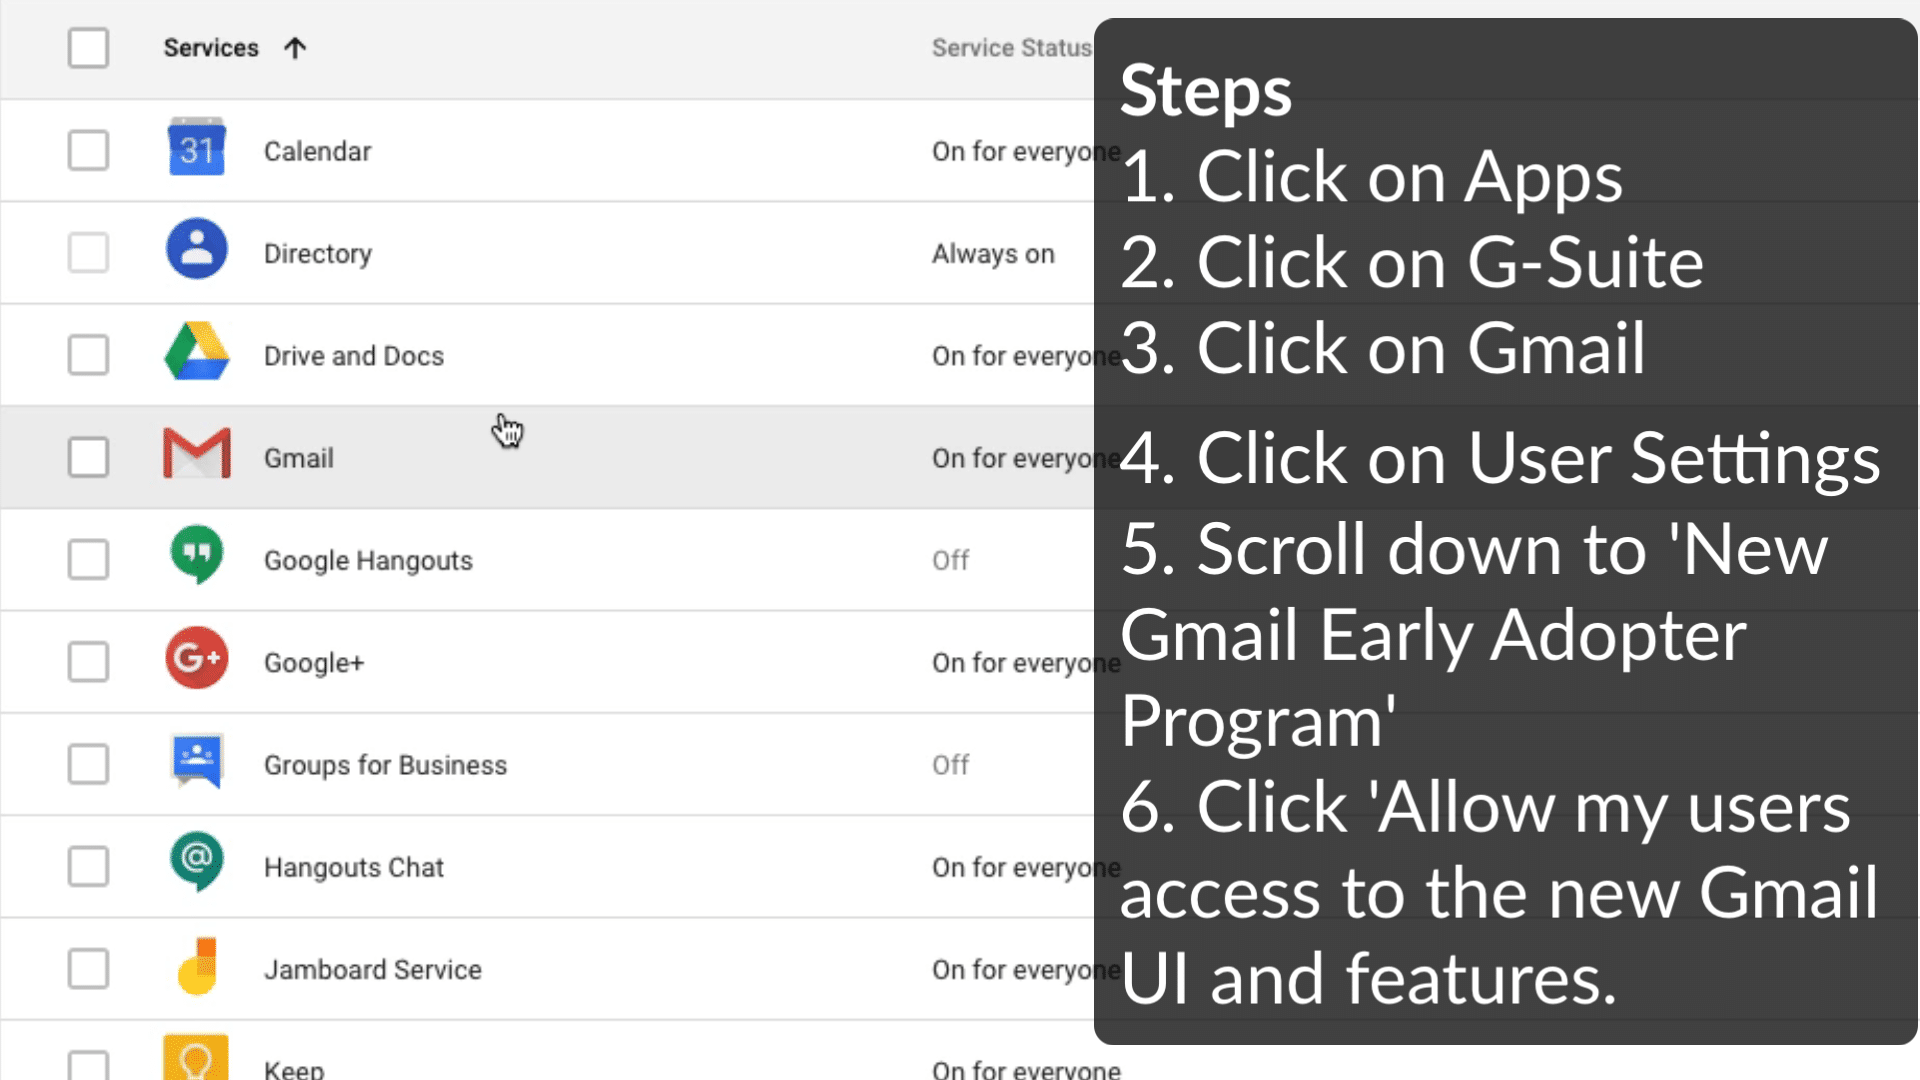Click the Google Hangouts icon
1920x1080 pixels.
196,558
